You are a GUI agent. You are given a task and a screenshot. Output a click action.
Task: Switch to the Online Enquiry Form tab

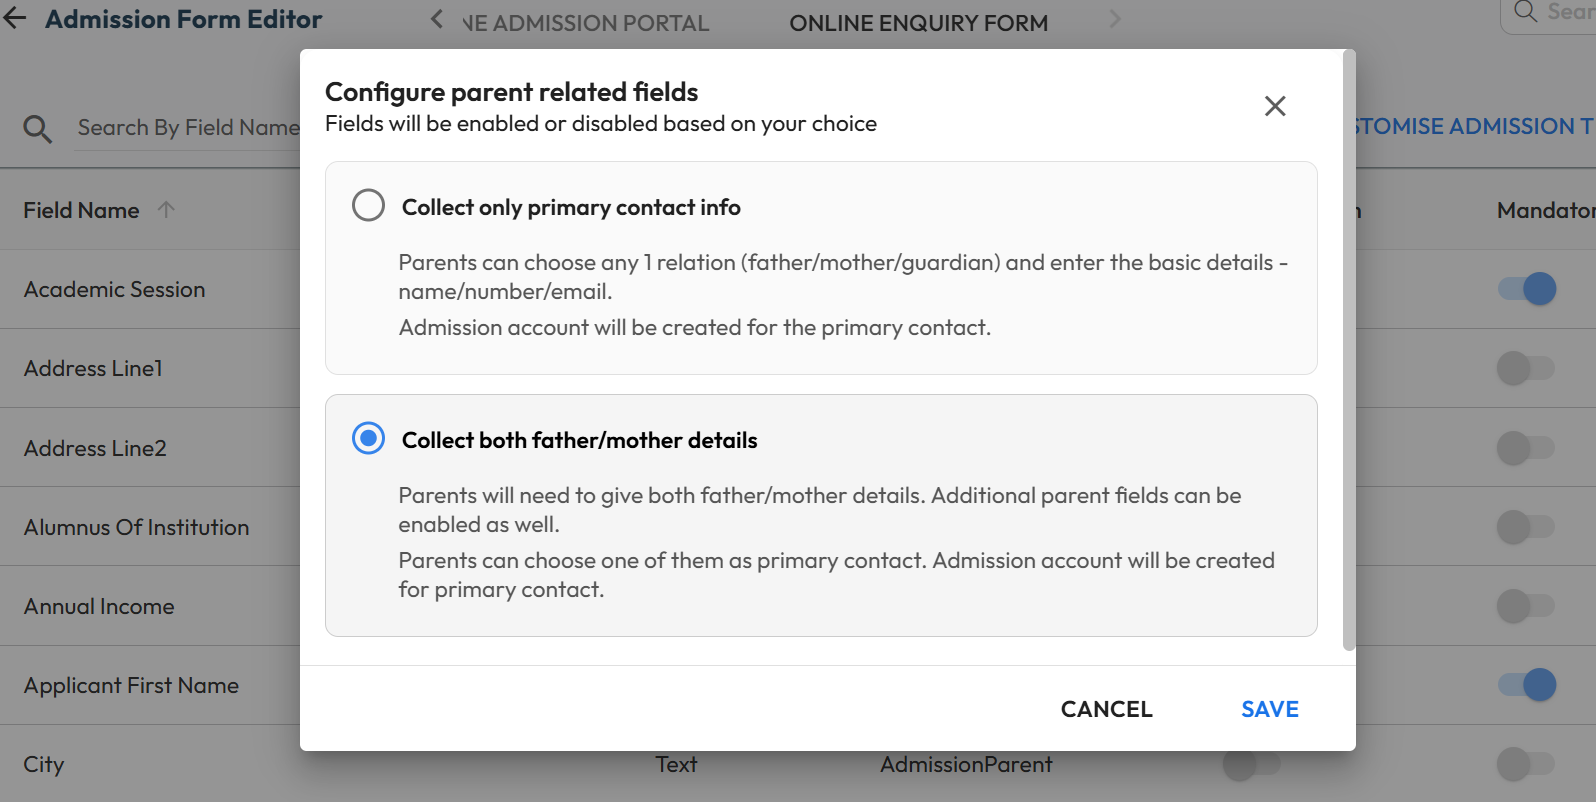(x=918, y=23)
